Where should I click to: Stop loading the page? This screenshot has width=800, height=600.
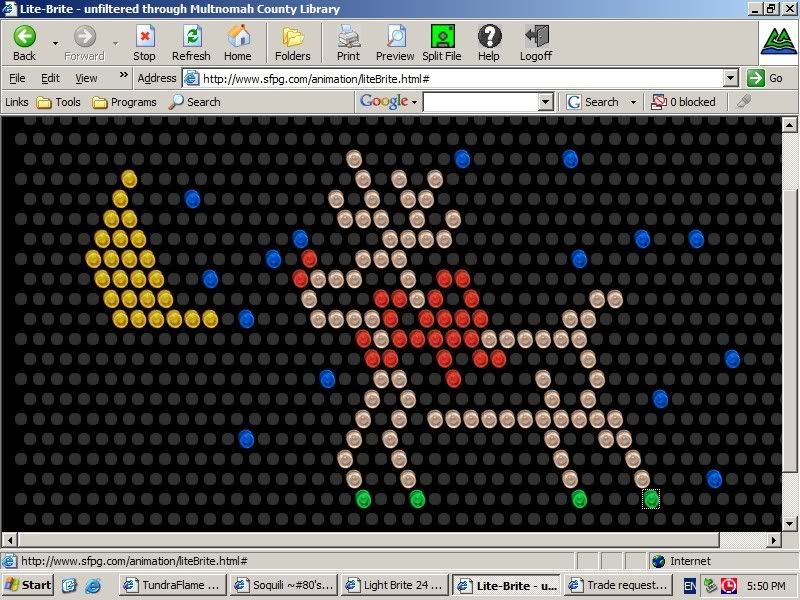(144, 43)
